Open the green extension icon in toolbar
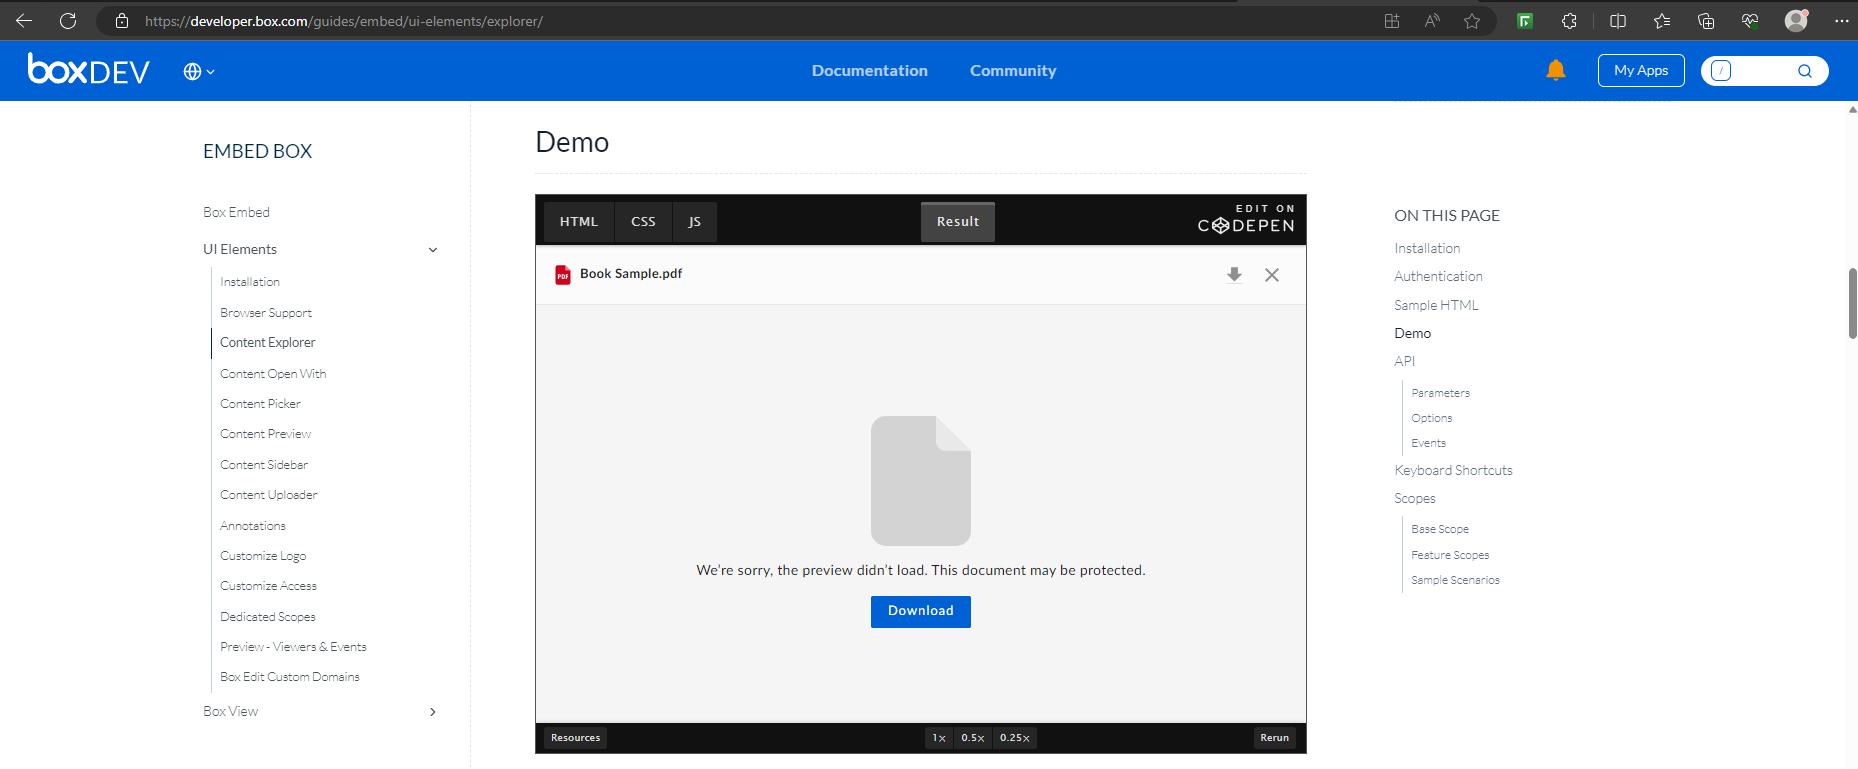 pos(1525,20)
